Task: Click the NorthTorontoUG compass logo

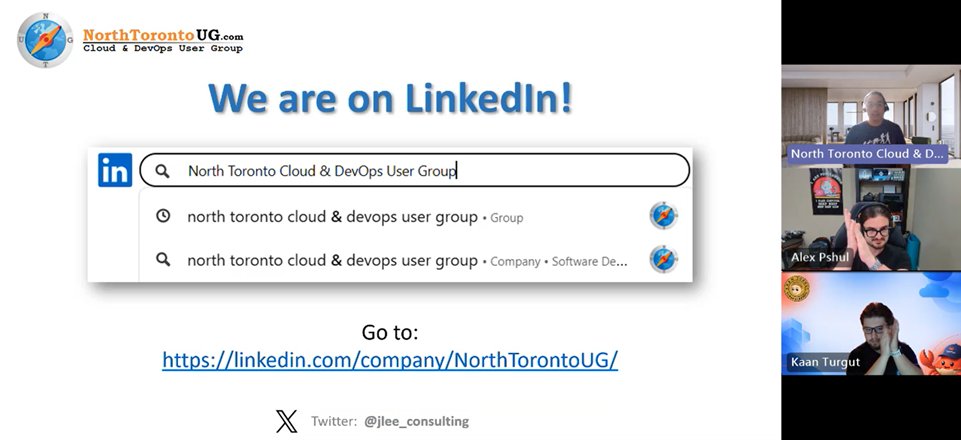Action: pyautogui.click(x=45, y=40)
